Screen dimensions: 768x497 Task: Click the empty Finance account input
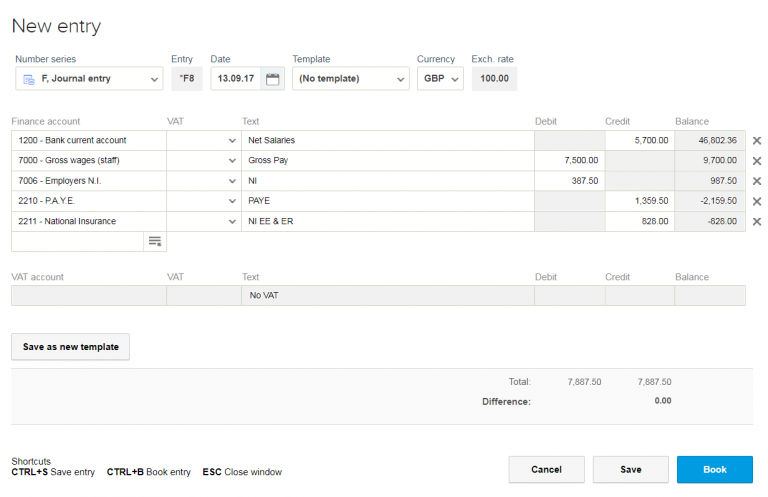[77, 241]
